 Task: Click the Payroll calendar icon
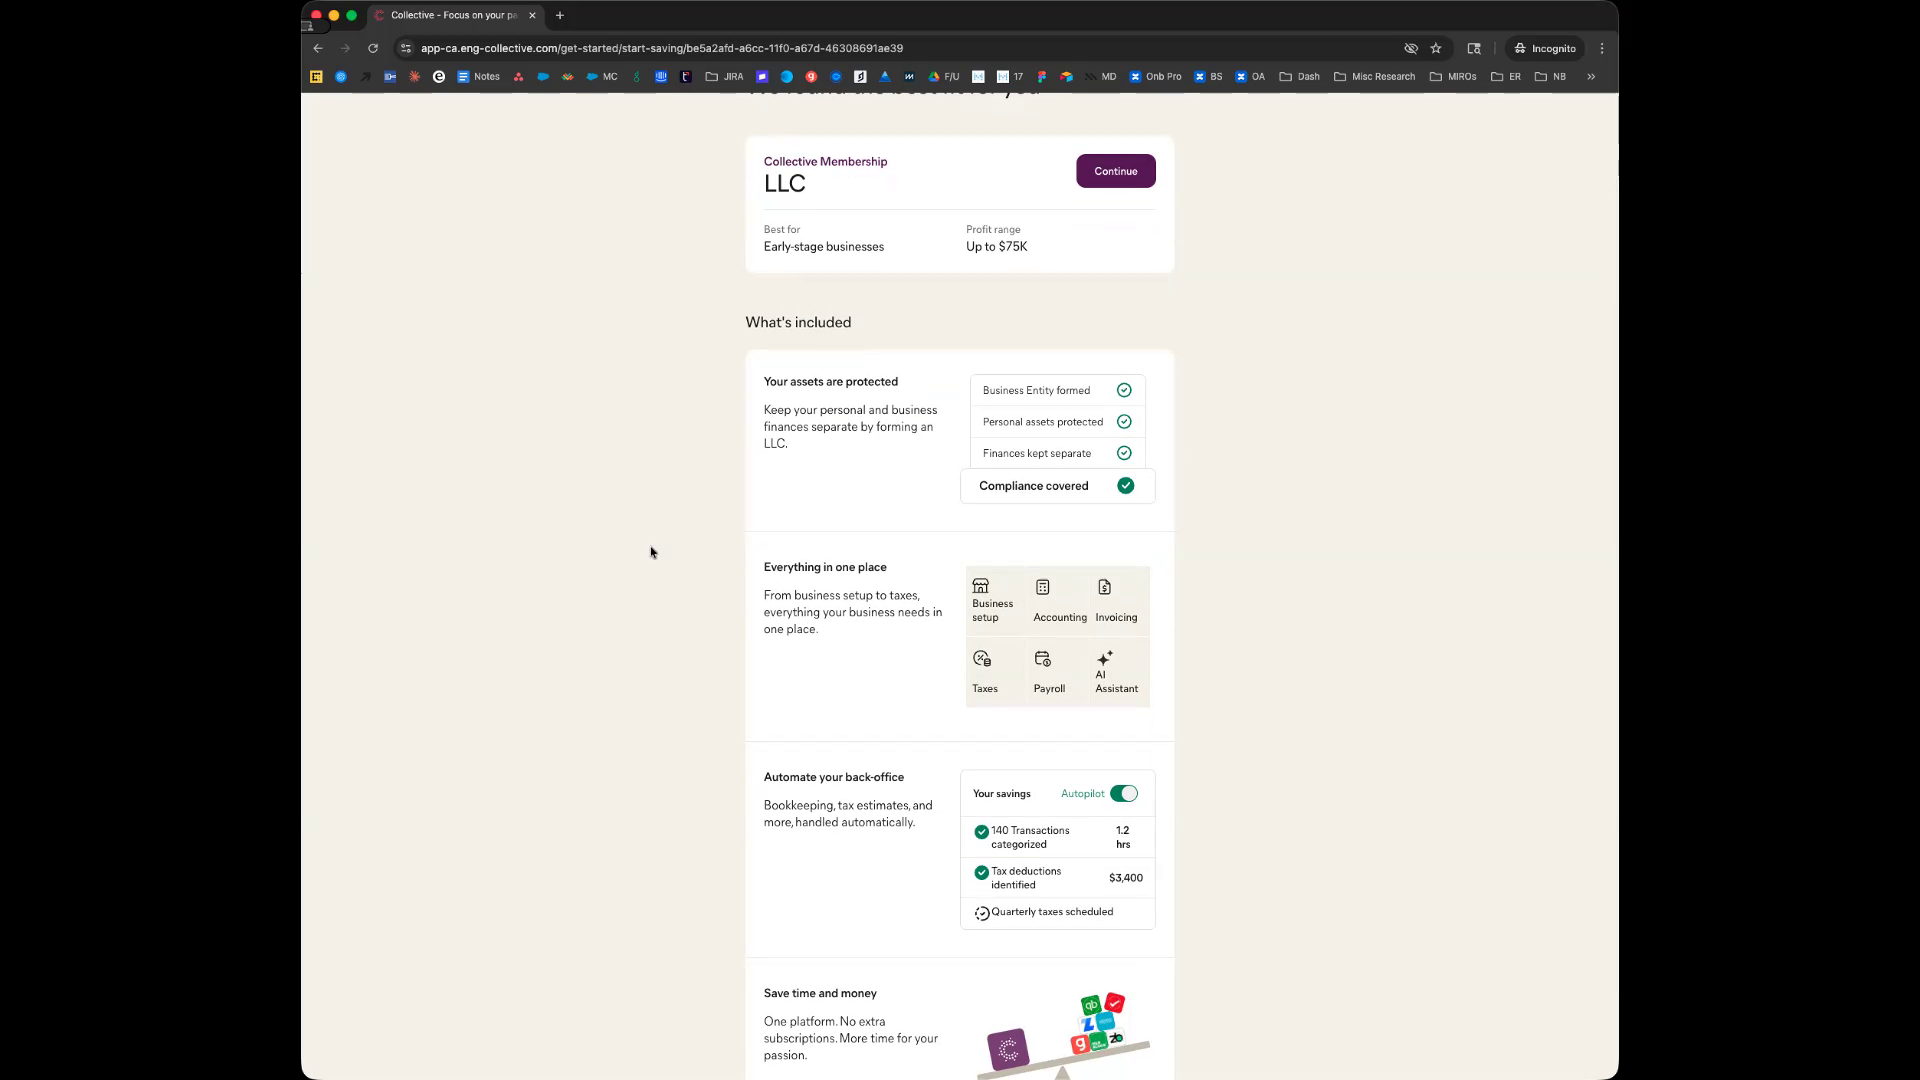(1042, 659)
